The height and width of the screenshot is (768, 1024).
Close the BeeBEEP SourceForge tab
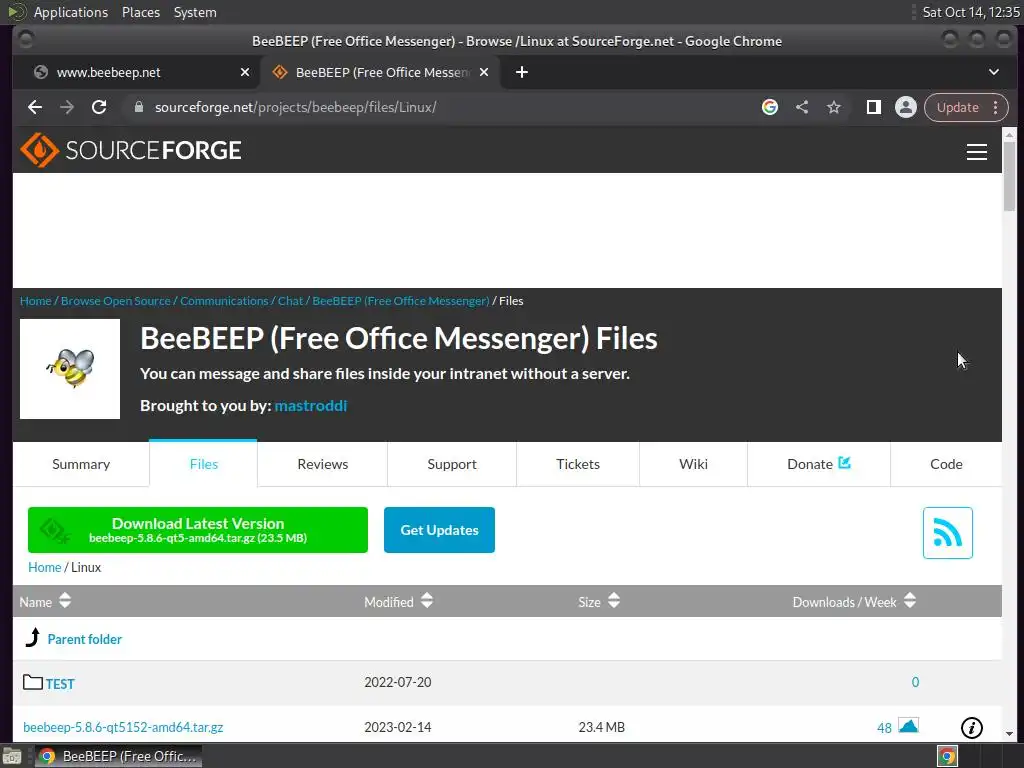coord(484,72)
